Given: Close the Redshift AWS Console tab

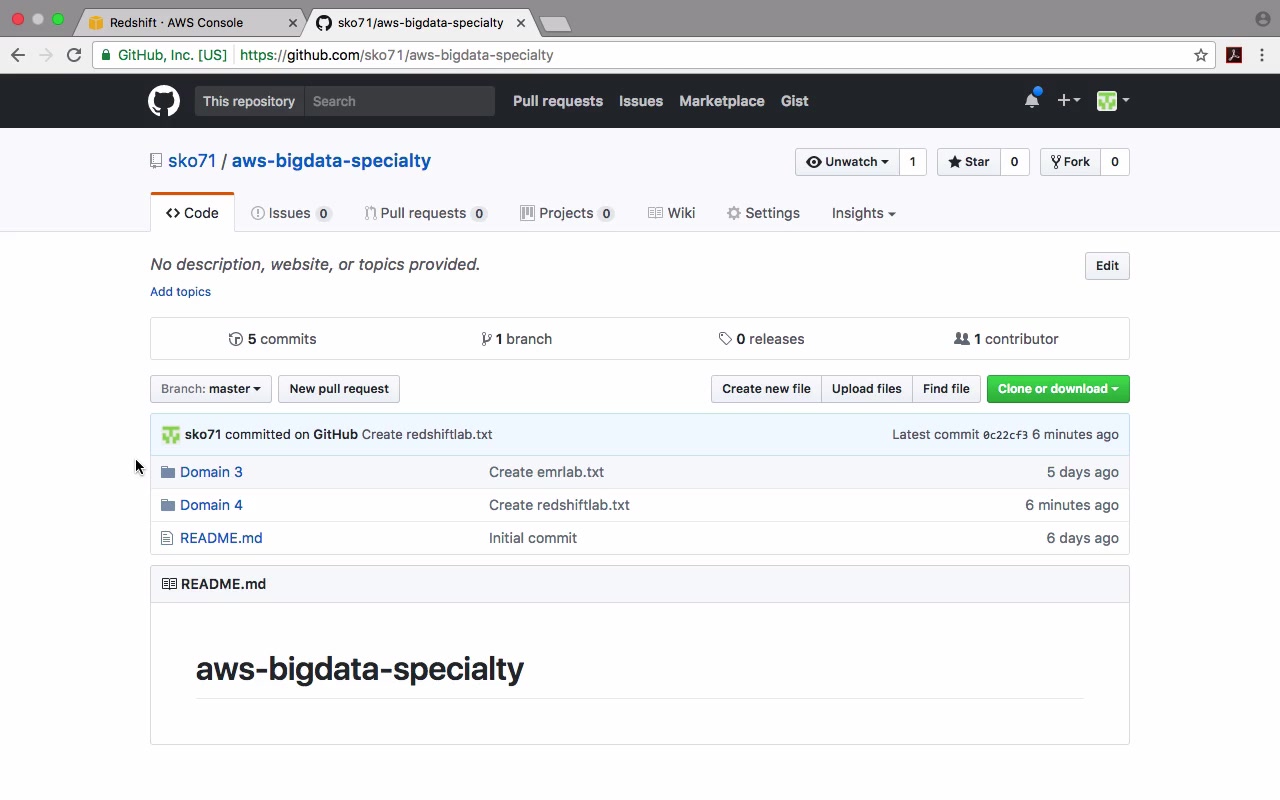Looking at the screenshot, I should [293, 22].
